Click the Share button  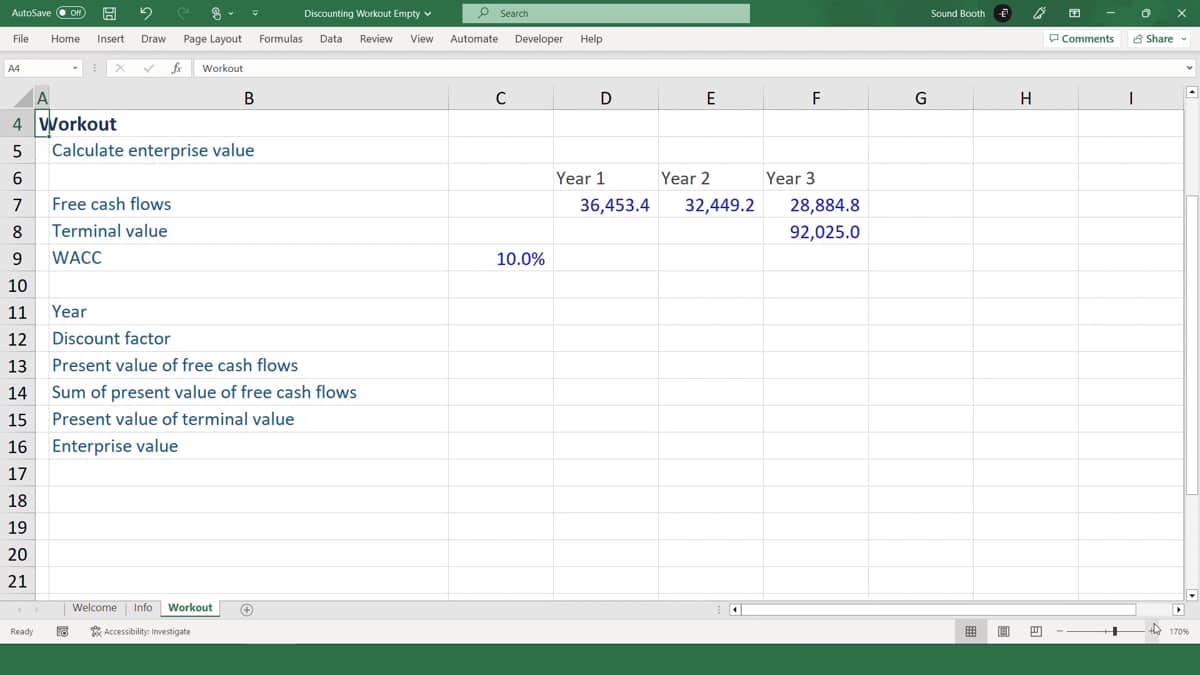coord(1153,39)
